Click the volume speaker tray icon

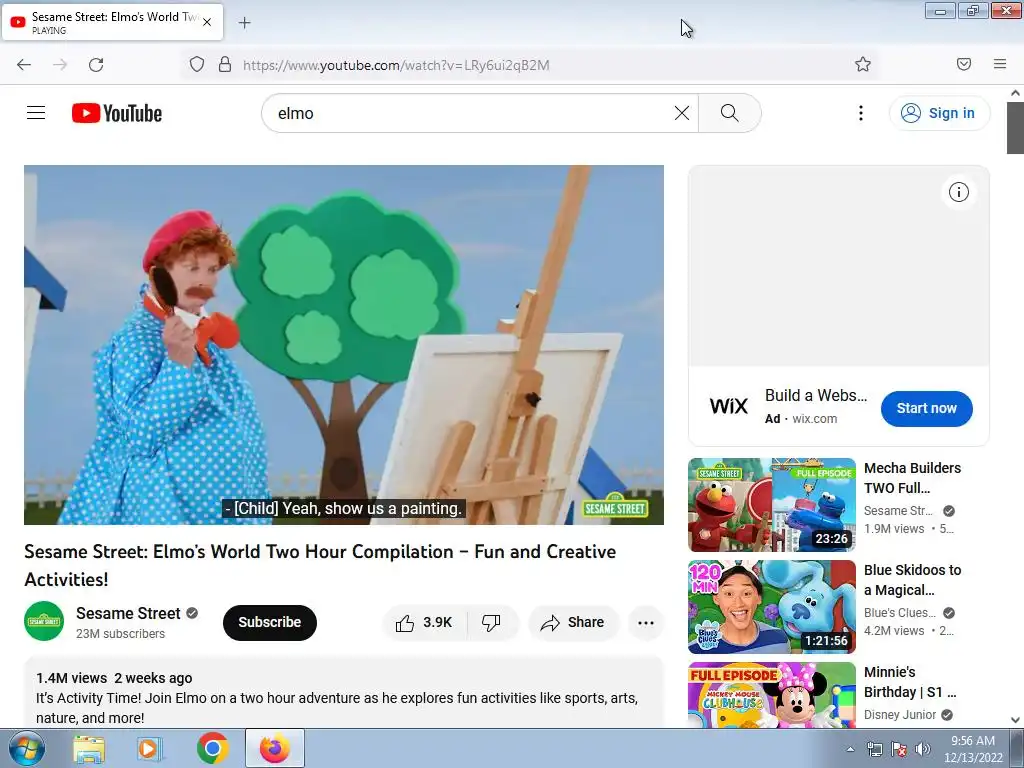point(923,750)
